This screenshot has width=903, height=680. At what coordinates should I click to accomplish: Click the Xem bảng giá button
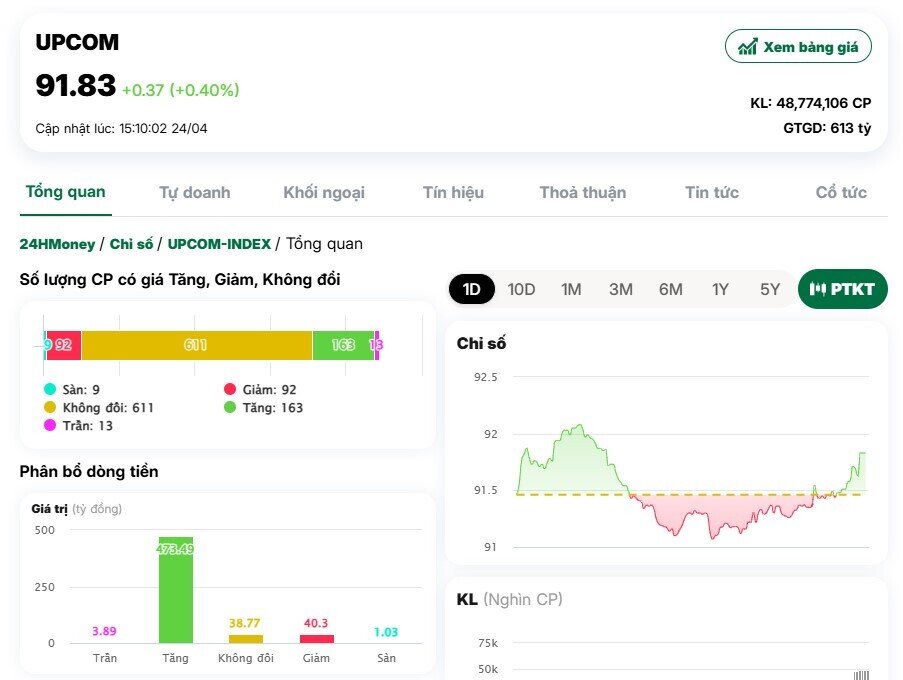tap(798, 46)
